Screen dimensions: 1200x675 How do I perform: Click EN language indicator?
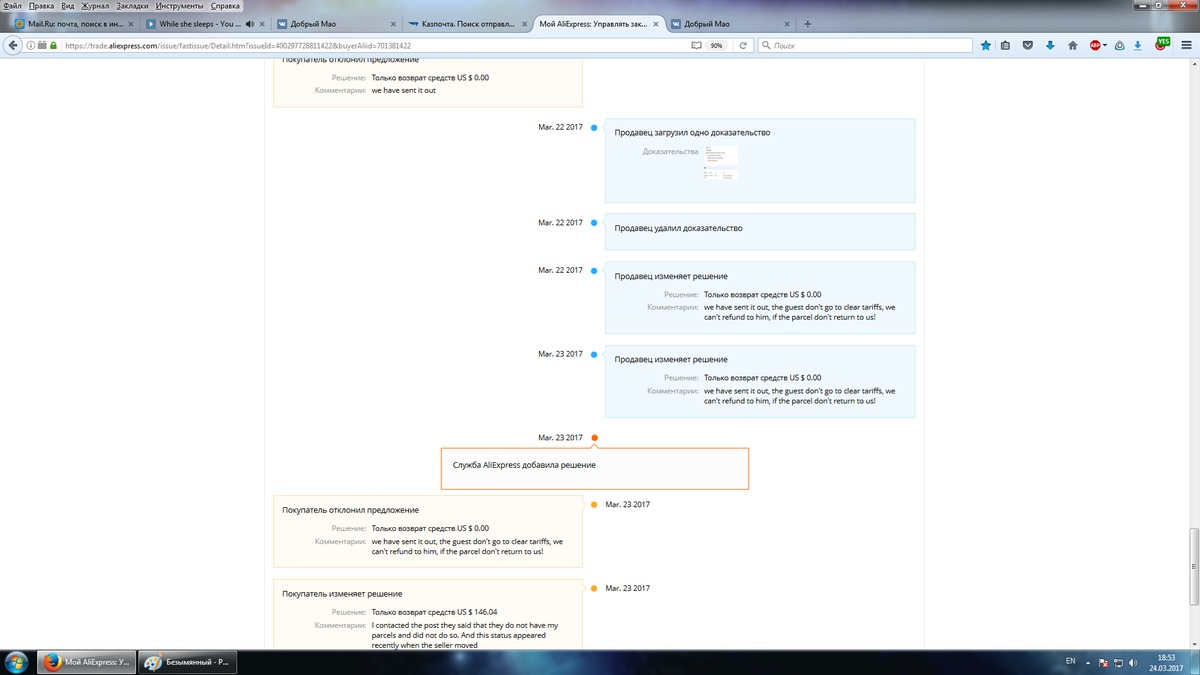(1070, 662)
